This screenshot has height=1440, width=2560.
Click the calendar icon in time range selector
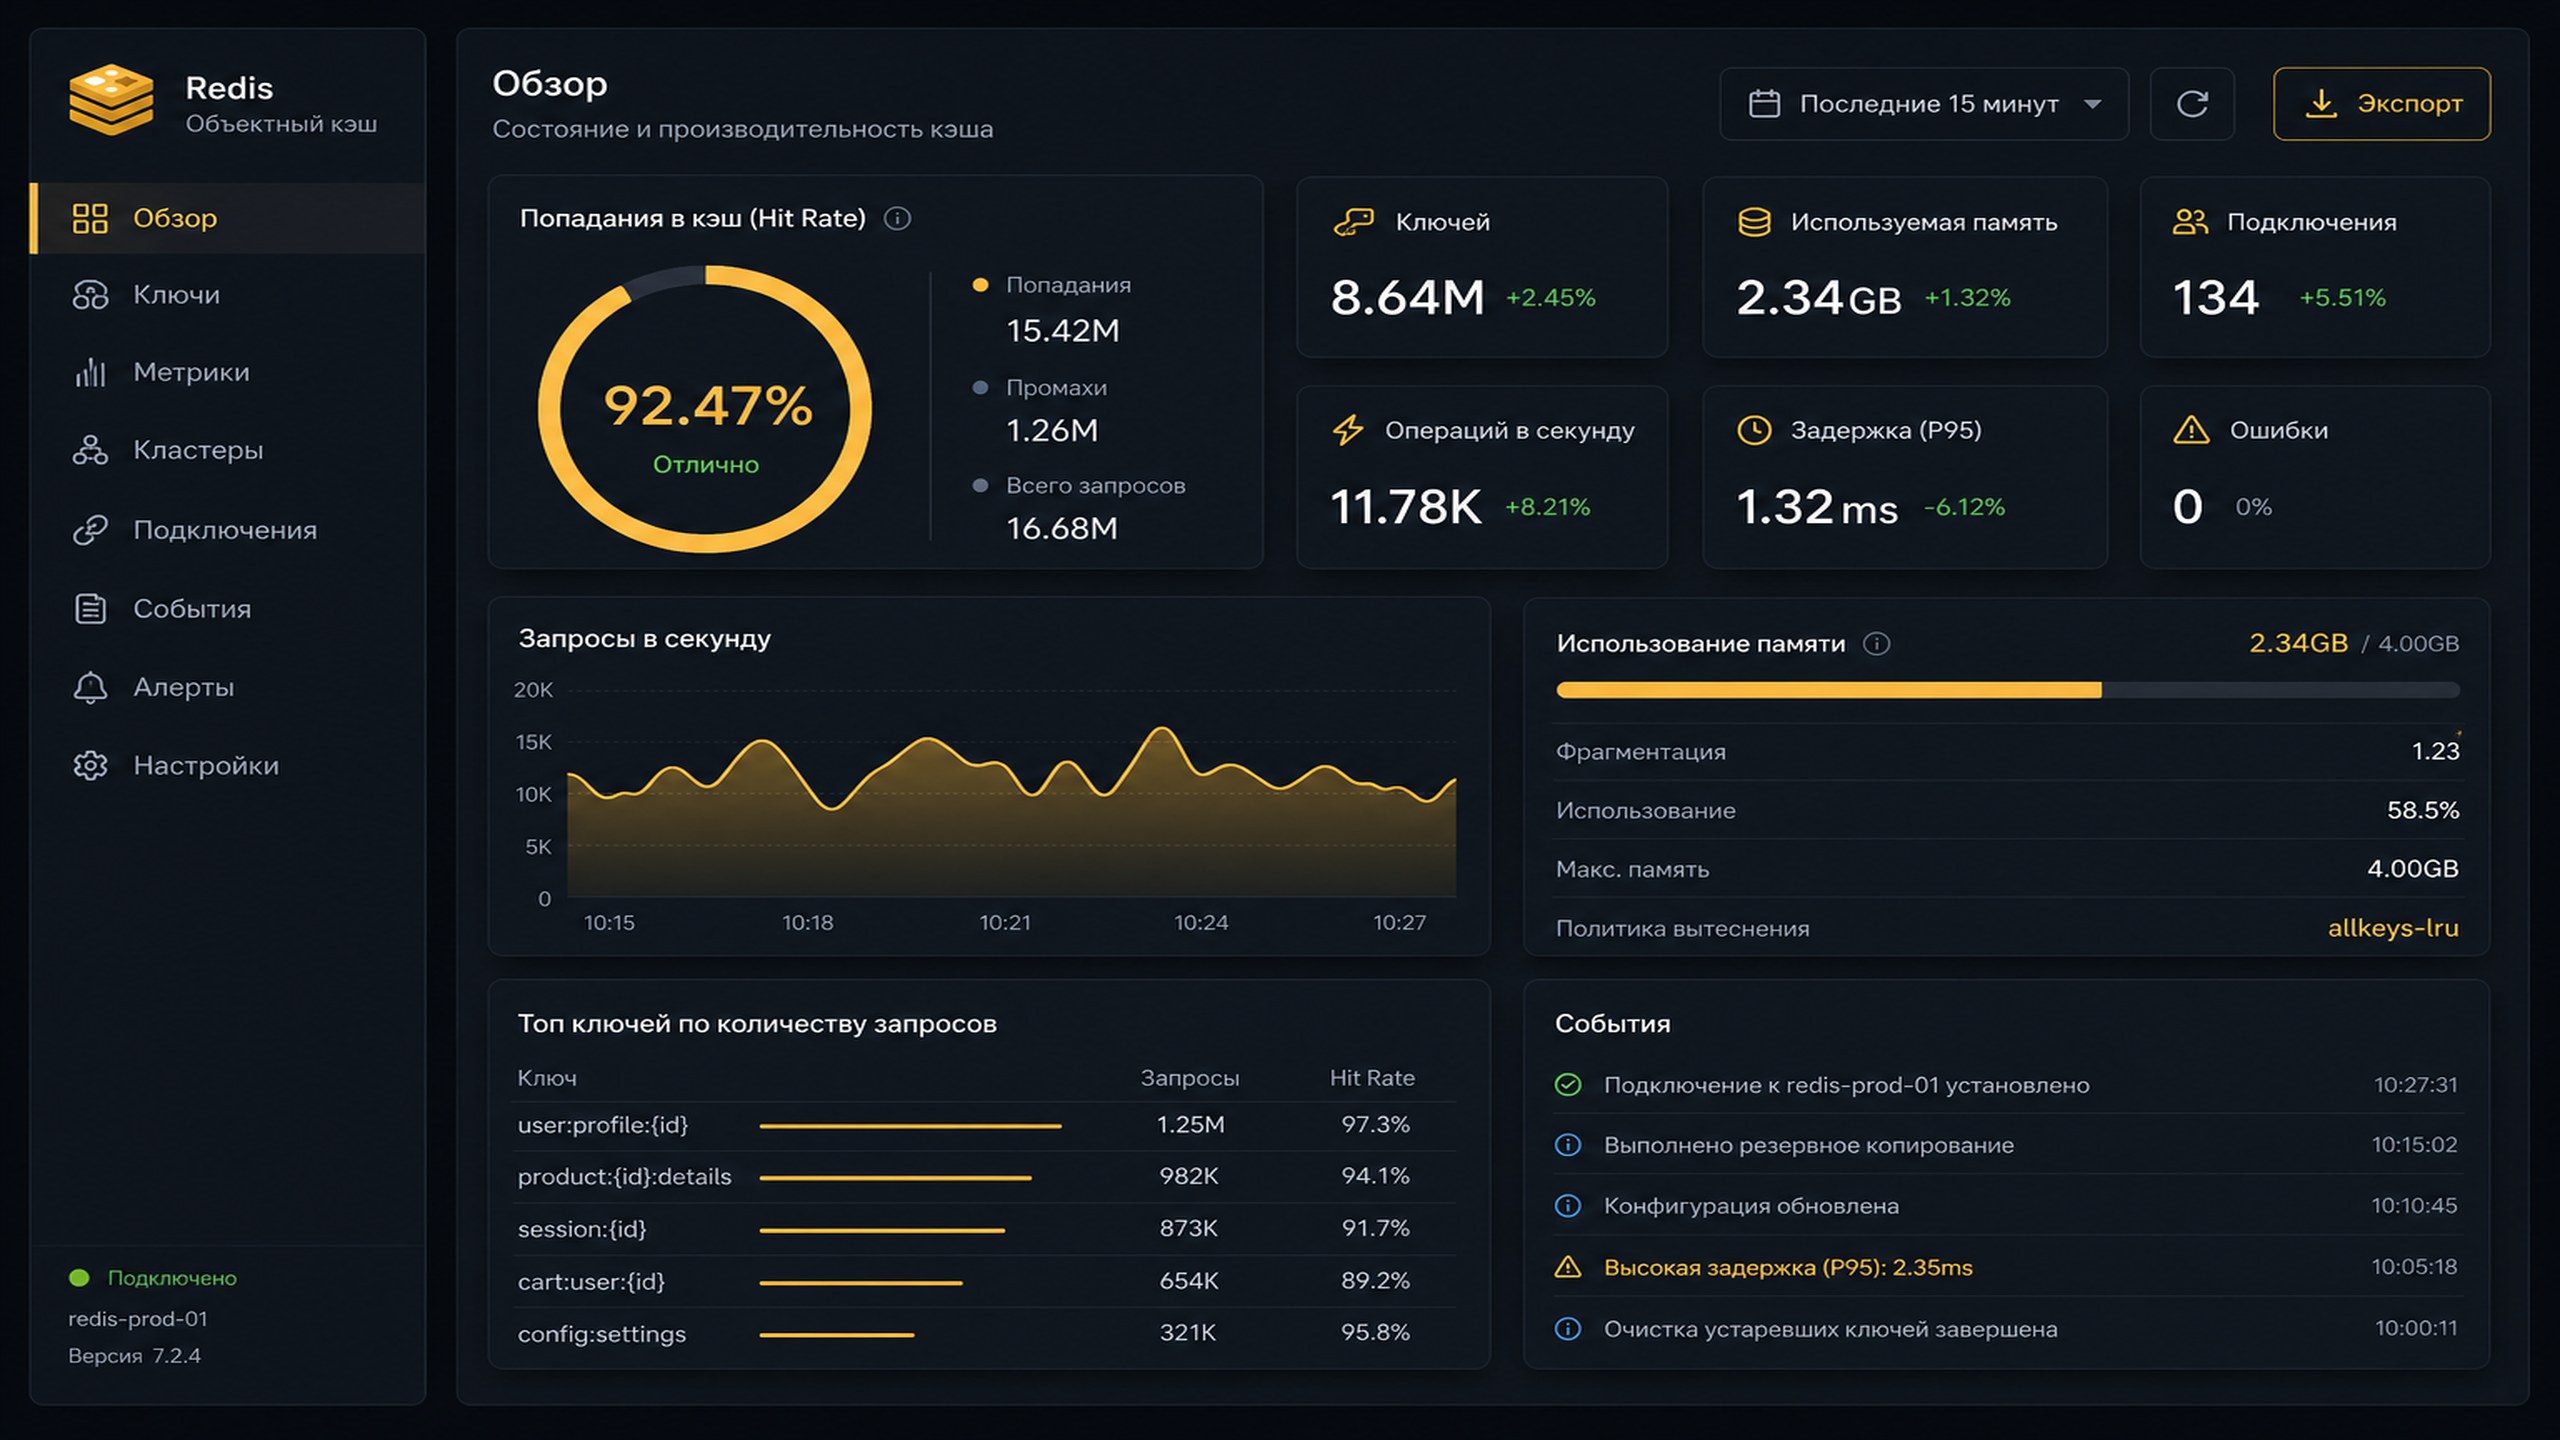pos(1764,104)
